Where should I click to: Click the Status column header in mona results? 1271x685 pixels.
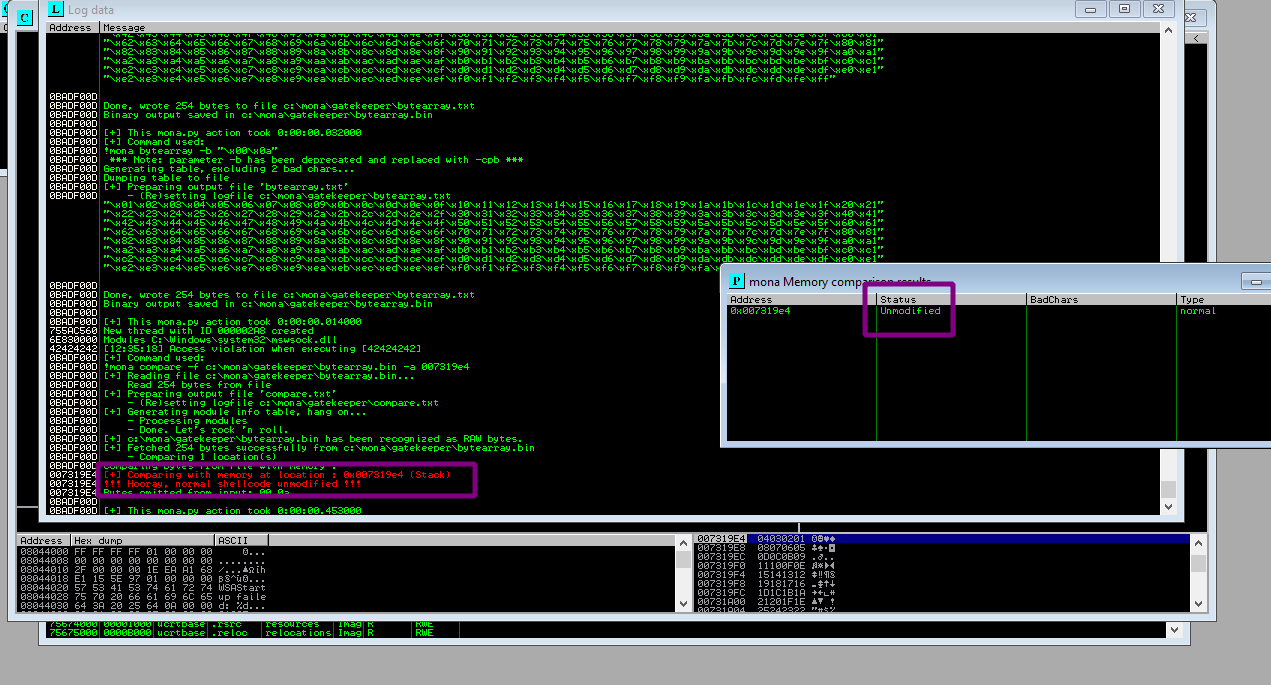point(950,299)
